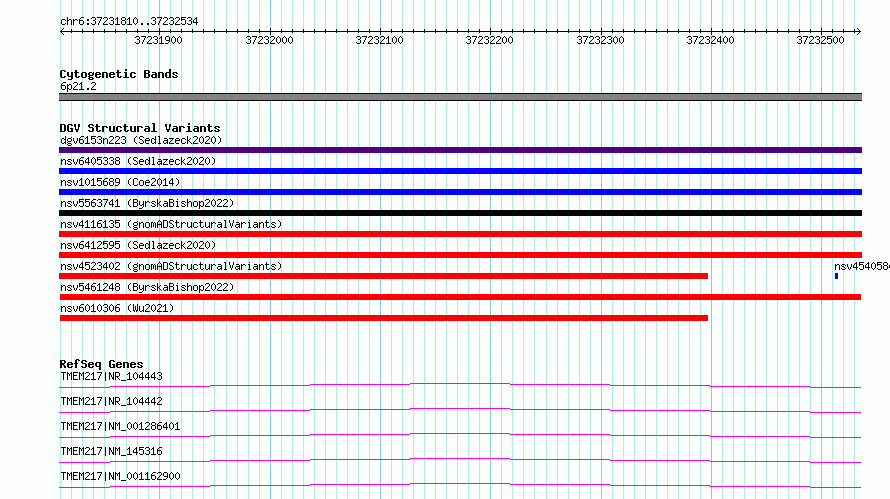The height and width of the screenshot is (499, 890).
Task: Click ruler position 37232500
Action: pyautogui.click(x=820, y=40)
